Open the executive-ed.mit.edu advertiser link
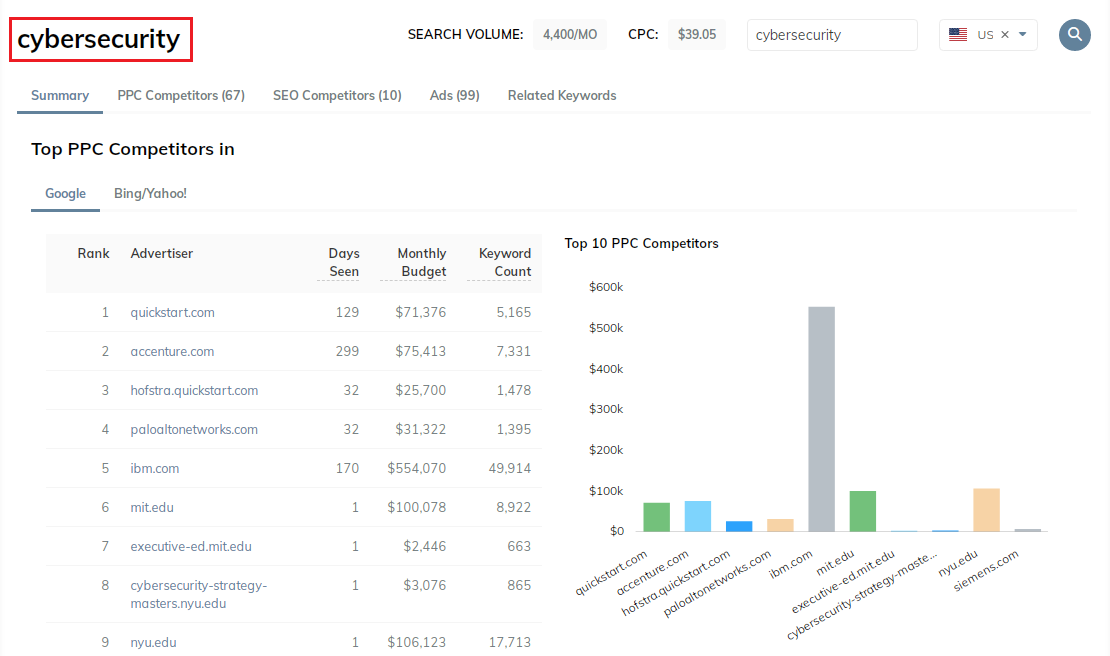Viewport: 1110px width, 656px height. point(191,546)
